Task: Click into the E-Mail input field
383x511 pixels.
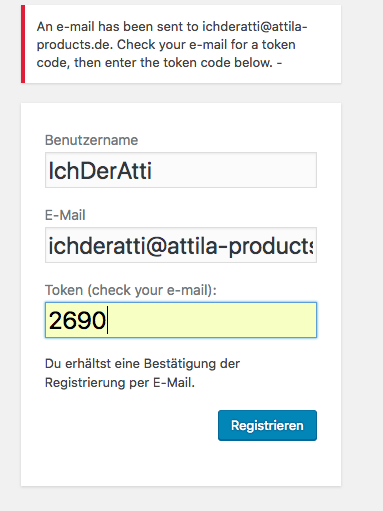Action: 181,245
